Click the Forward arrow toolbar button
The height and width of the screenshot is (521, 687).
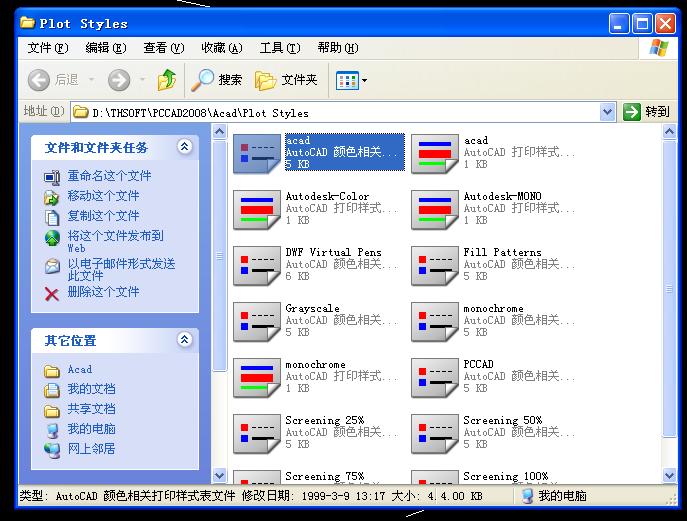tap(119, 80)
